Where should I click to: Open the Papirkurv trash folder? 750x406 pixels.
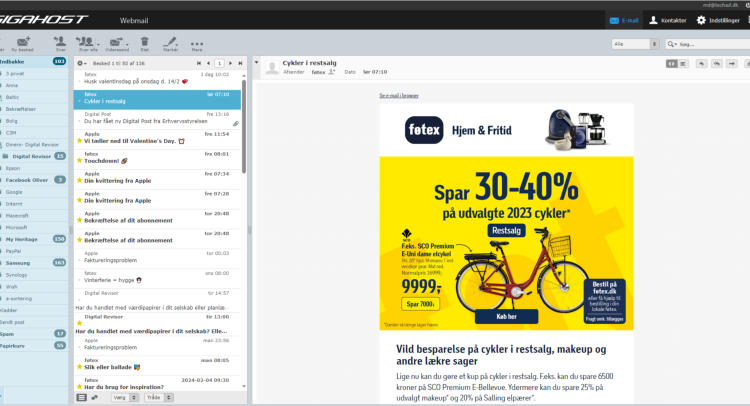(x=33, y=346)
